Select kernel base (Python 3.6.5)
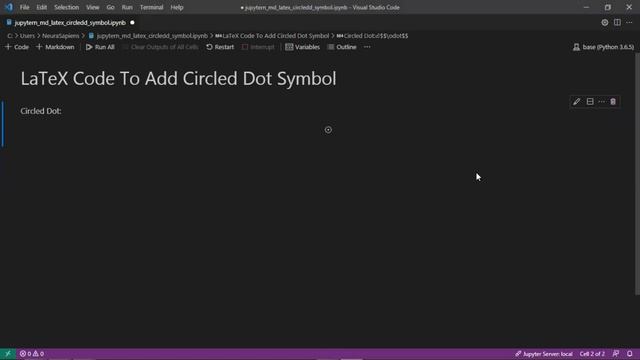 point(604,47)
